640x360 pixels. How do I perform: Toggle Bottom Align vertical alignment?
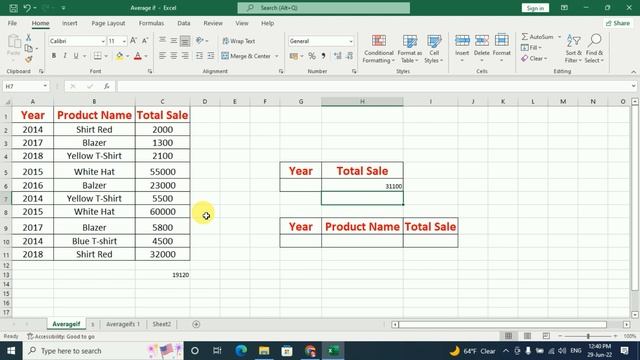[x=185, y=40]
